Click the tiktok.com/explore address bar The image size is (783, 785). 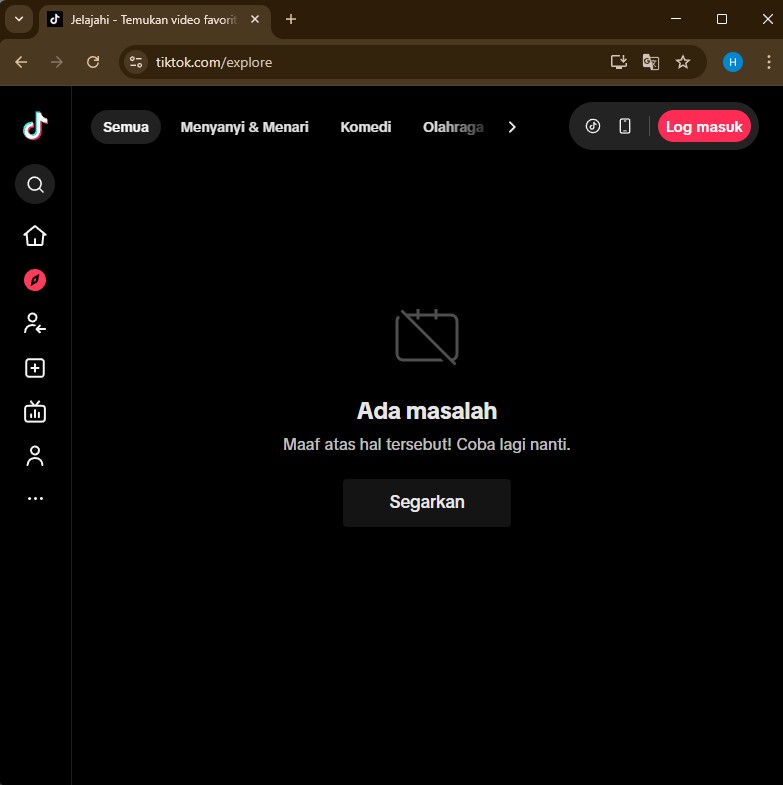tap(370, 62)
